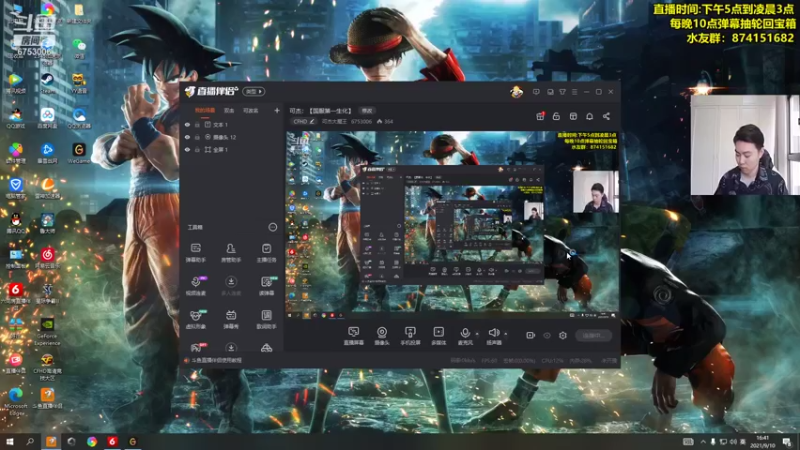
Task: Open the 弹幕秀 danmaku show tool
Action: coord(231,319)
